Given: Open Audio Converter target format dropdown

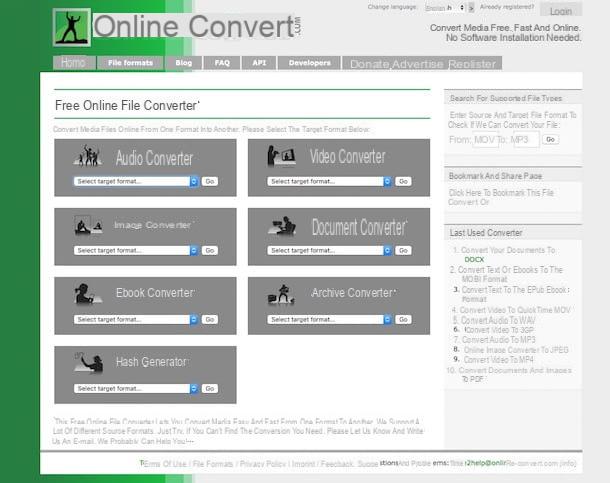Looking at the screenshot, I should point(136,182).
